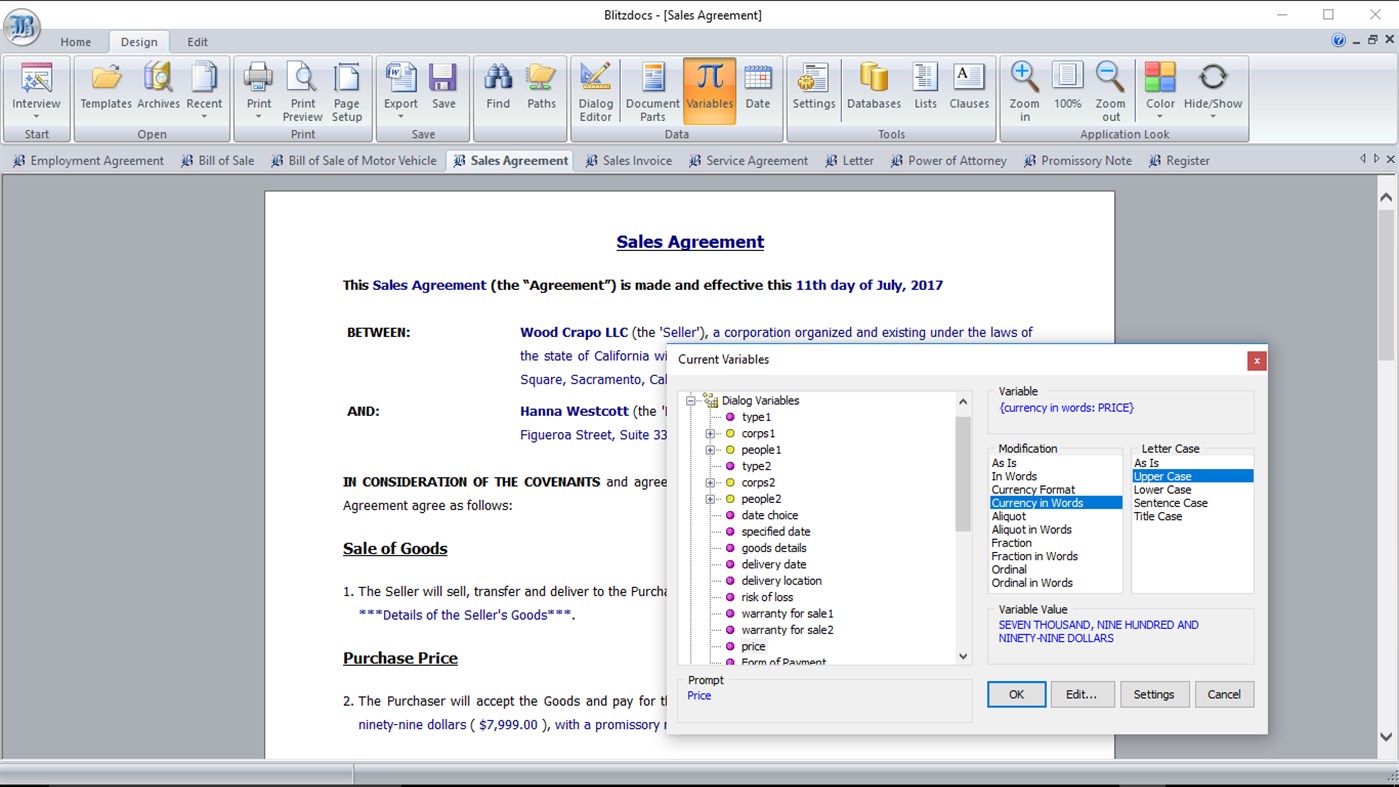
Task: Click the Databases icon
Action: coord(872,90)
